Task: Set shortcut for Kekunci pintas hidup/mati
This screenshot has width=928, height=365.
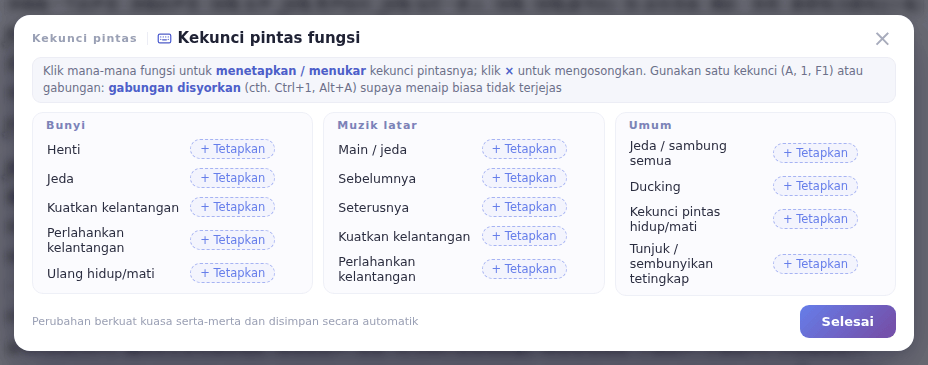Action: [815, 219]
